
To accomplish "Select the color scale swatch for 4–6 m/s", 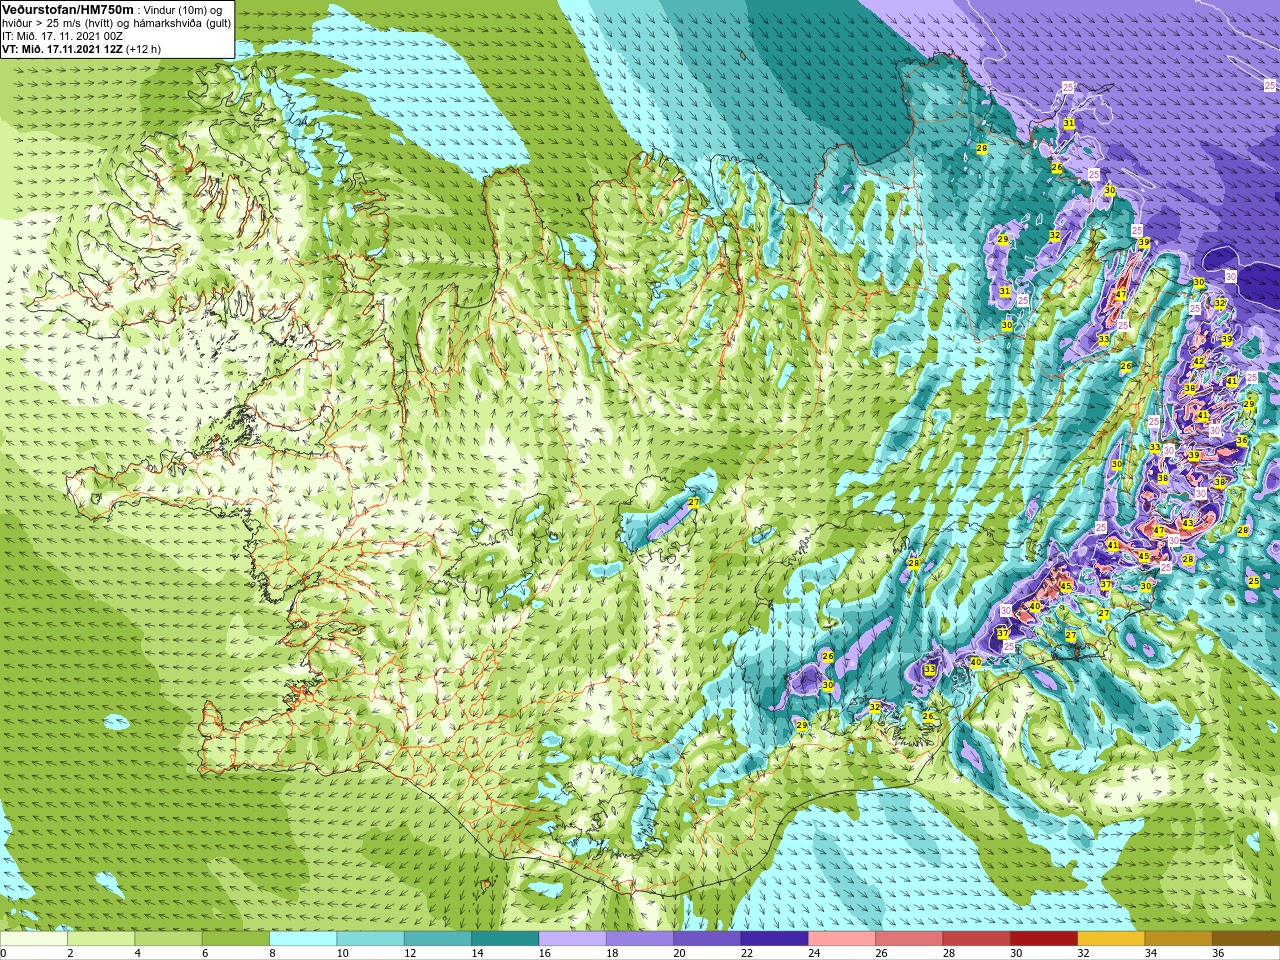I will [x=168, y=939].
